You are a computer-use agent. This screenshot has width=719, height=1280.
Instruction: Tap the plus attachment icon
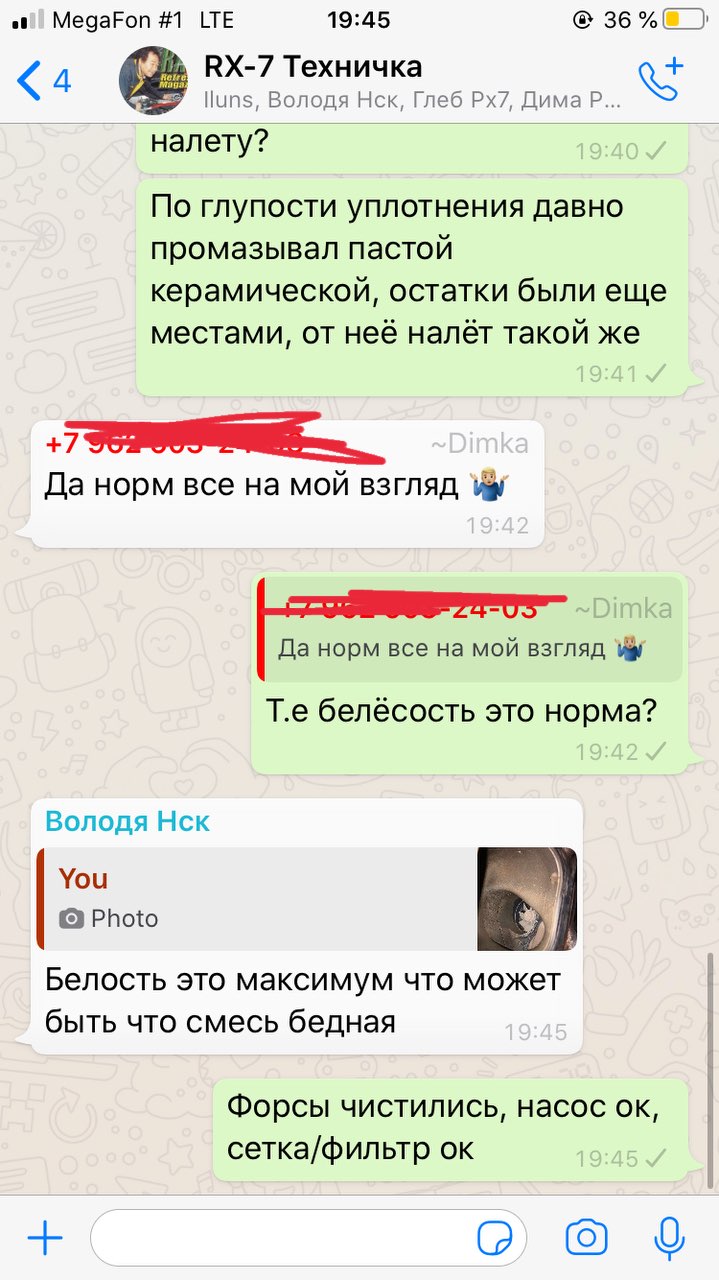(x=44, y=1239)
